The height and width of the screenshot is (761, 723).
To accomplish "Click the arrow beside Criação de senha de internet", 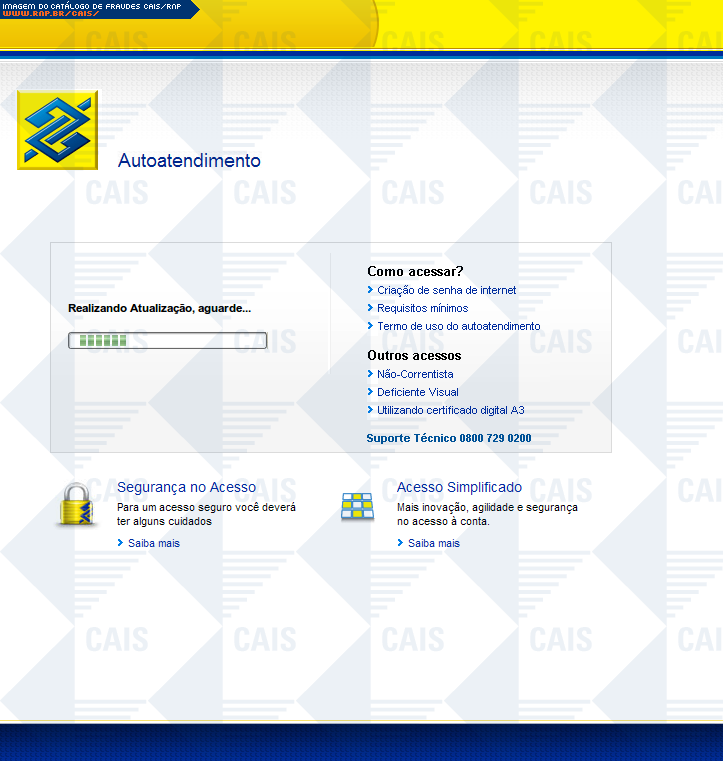I will point(371,290).
